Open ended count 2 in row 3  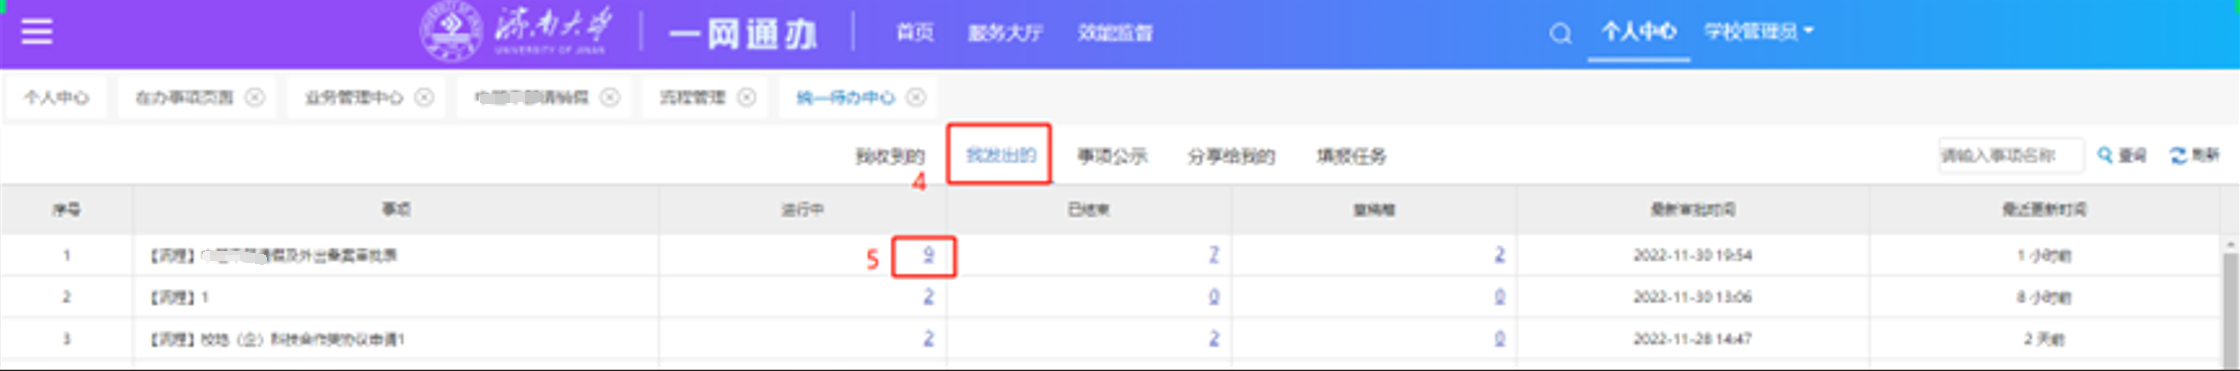coord(1214,339)
